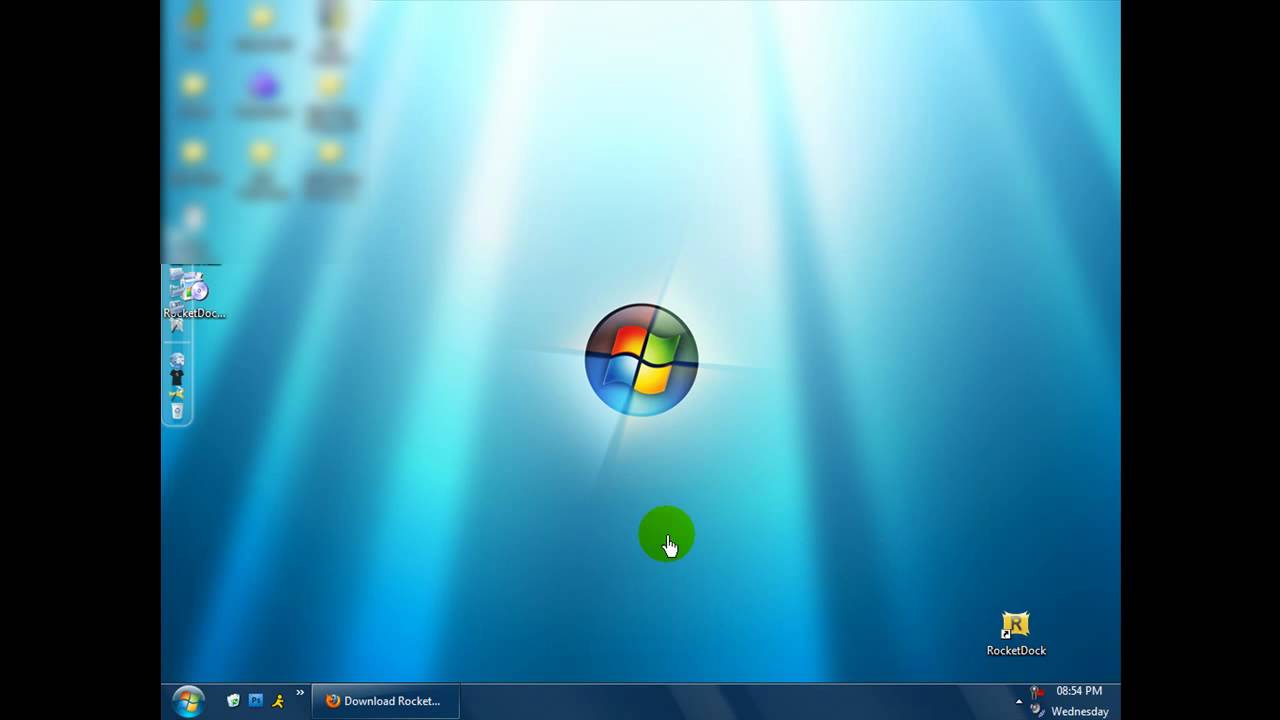
Task: Show hidden system tray icons arrow
Action: pyautogui.click(x=1019, y=701)
